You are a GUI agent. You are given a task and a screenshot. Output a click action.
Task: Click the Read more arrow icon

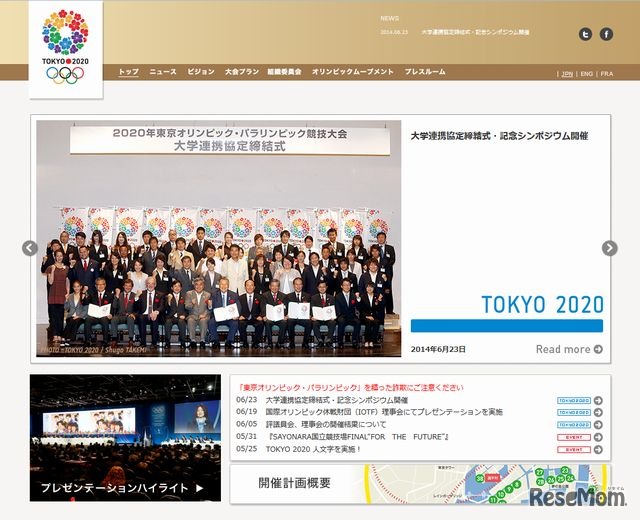coord(598,349)
